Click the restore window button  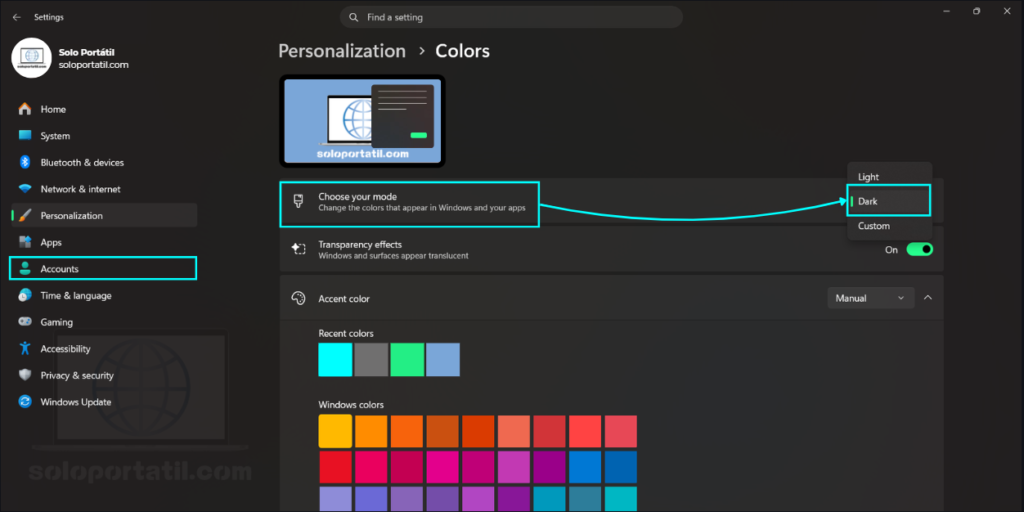[976, 11]
